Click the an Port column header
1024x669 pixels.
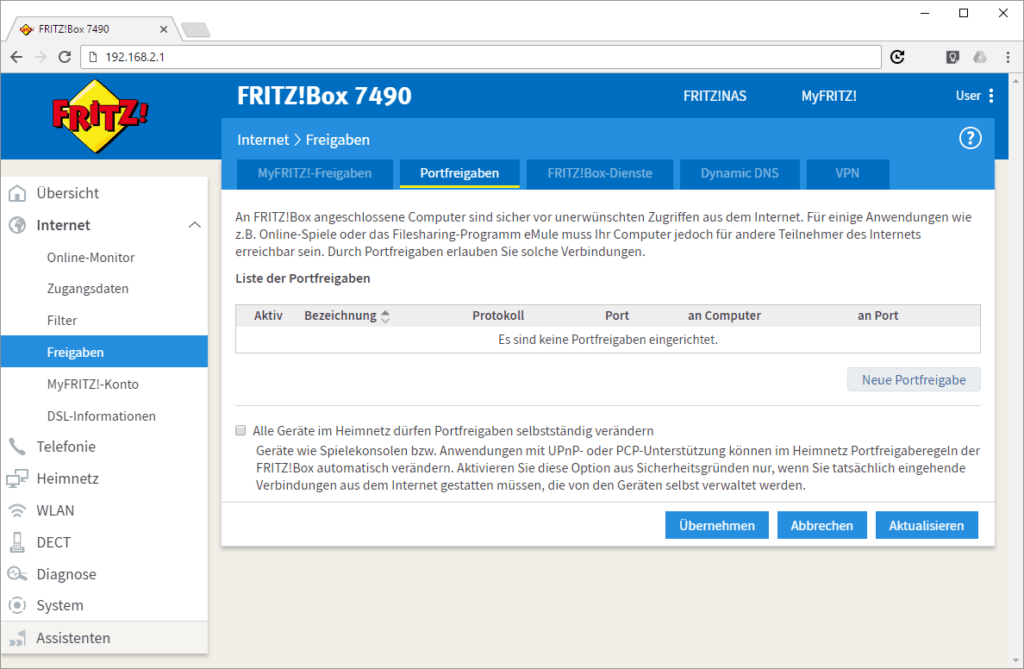point(878,316)
